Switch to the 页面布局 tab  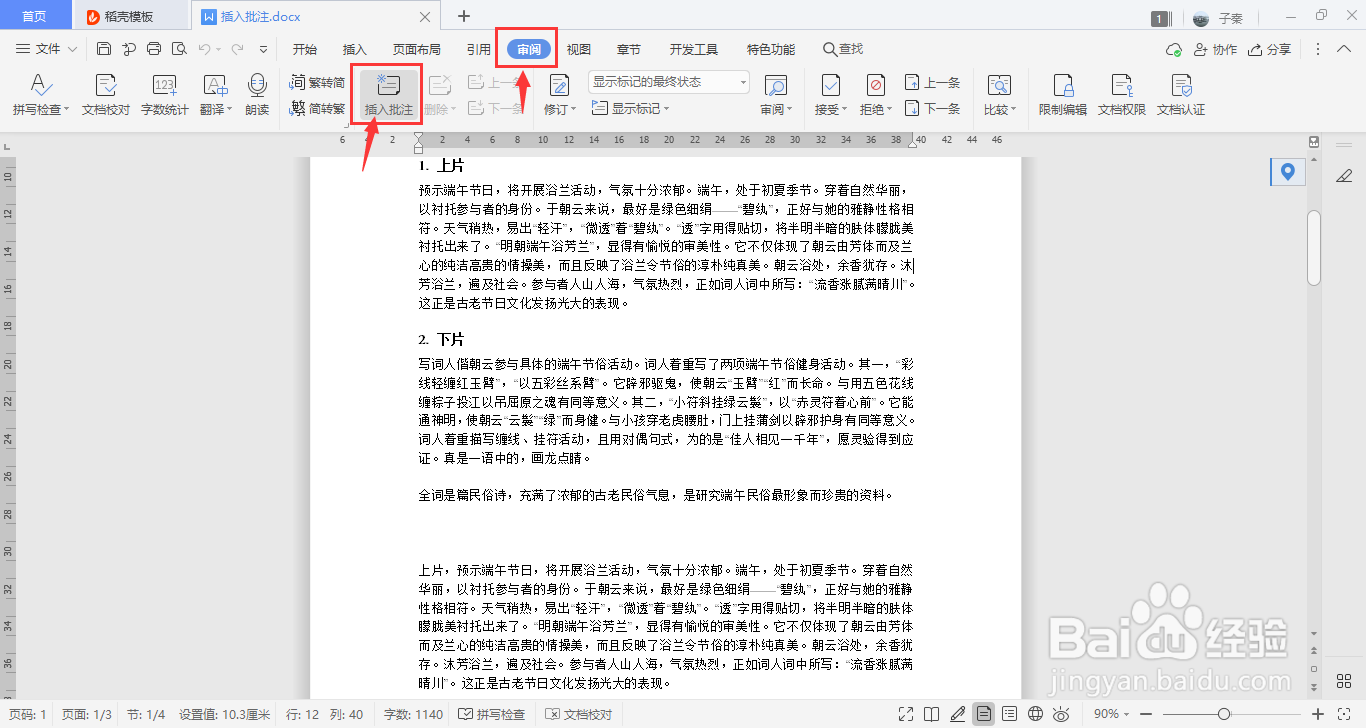417,49
